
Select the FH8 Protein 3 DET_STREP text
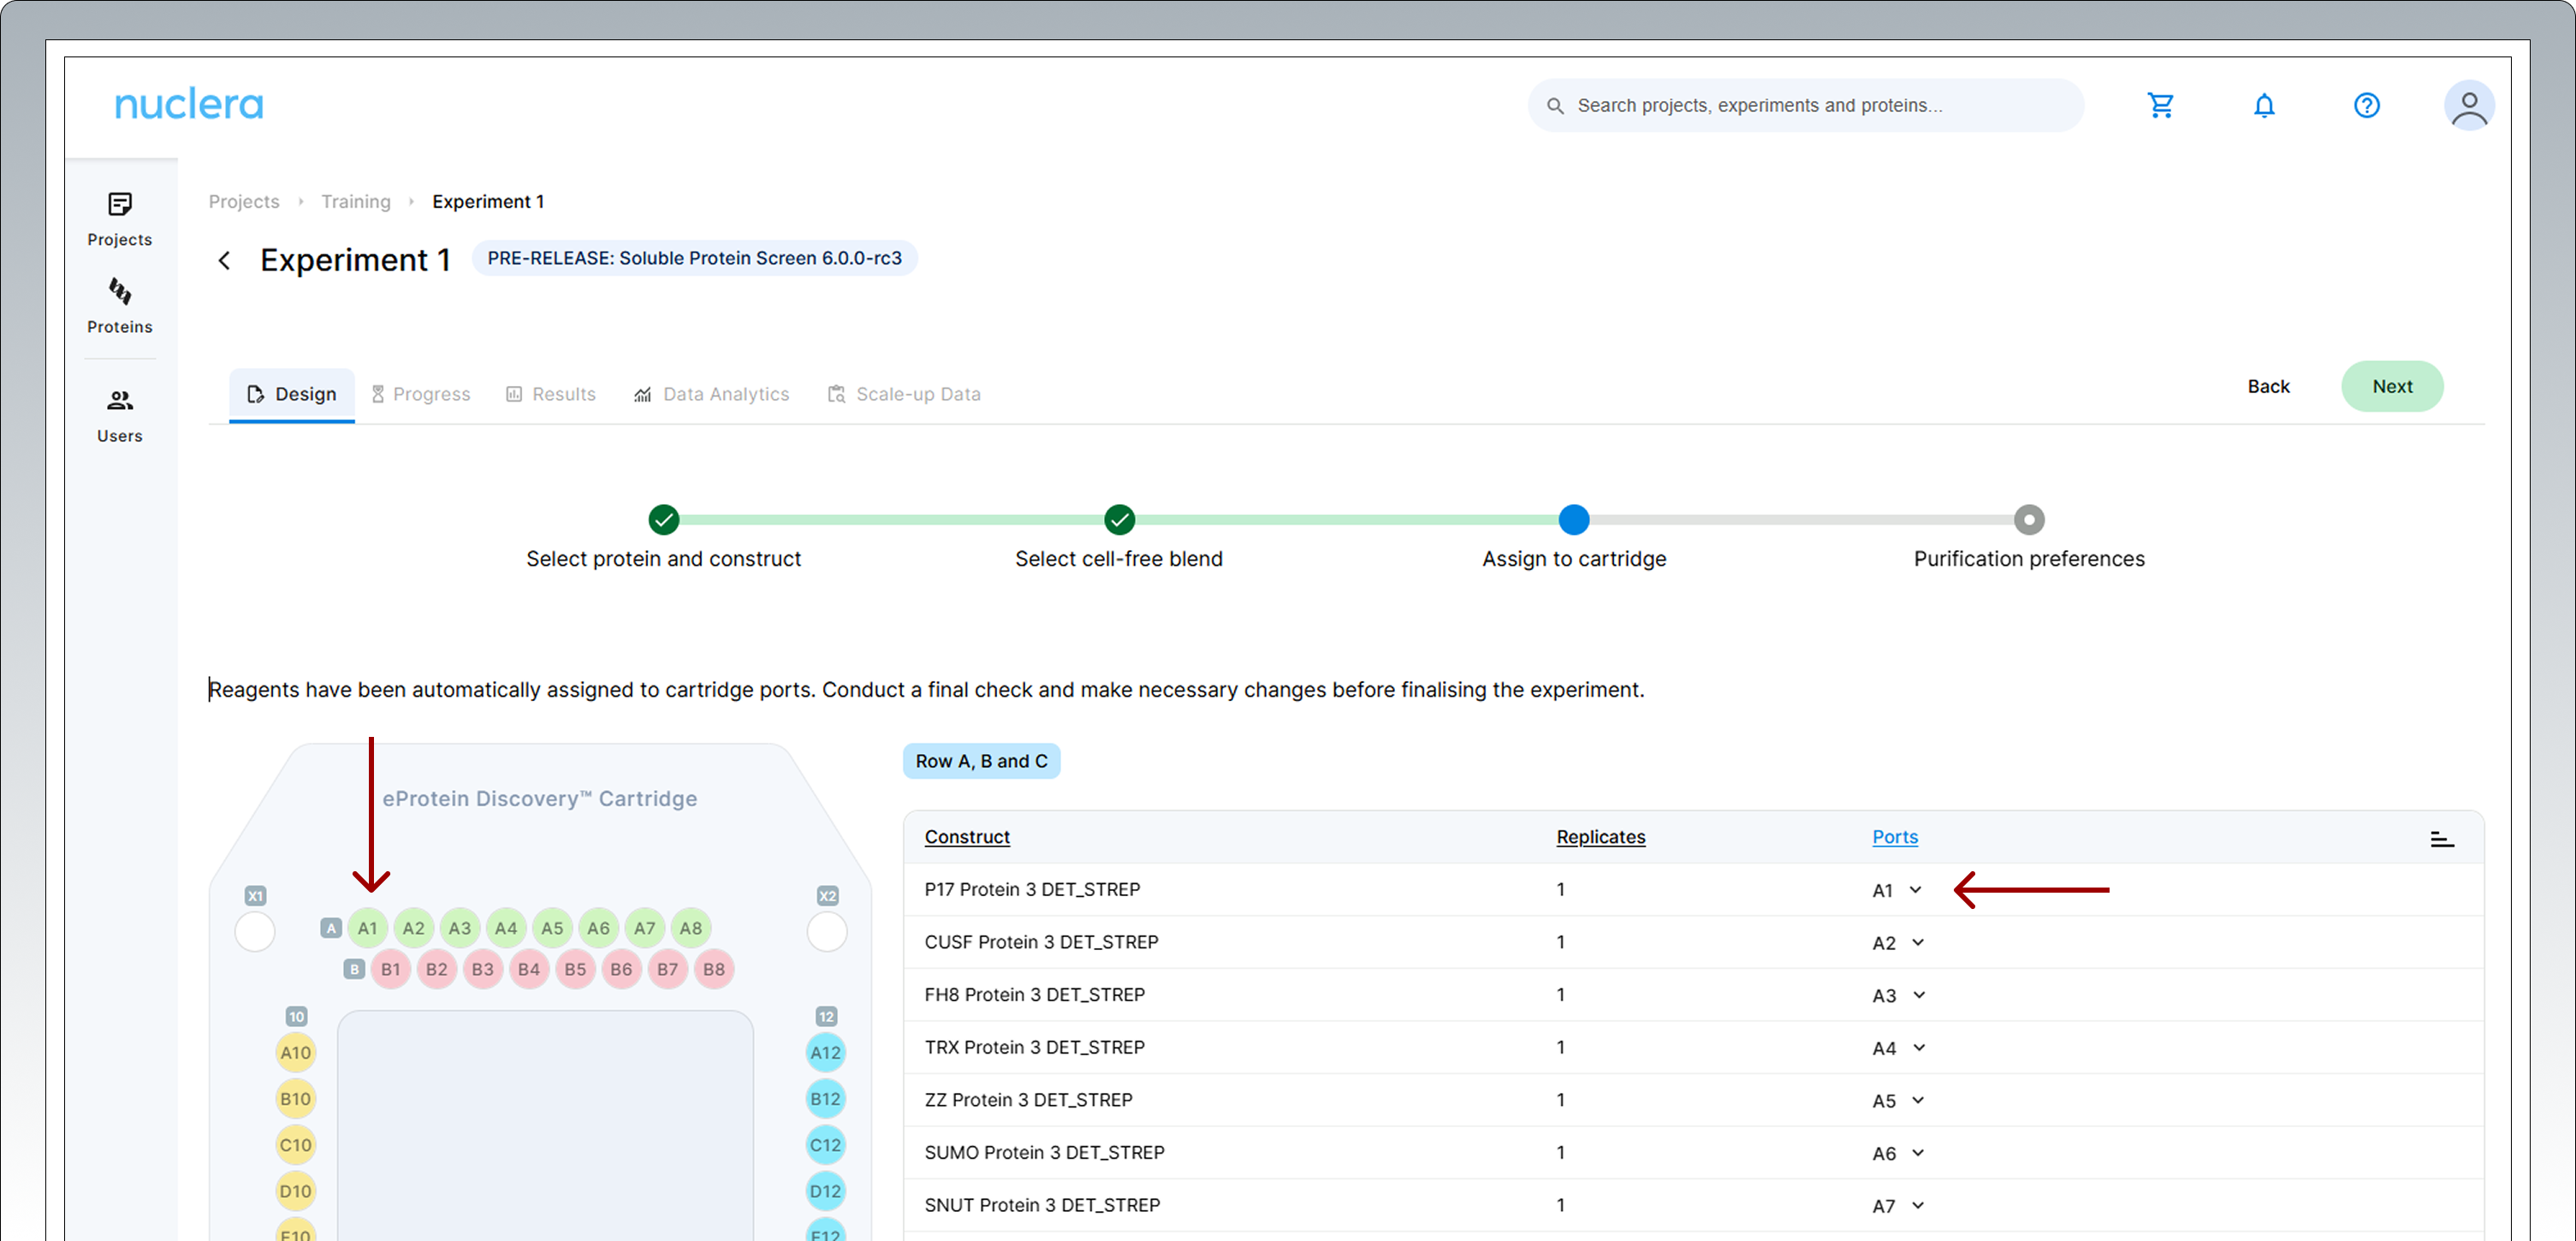pos(1034,995)
